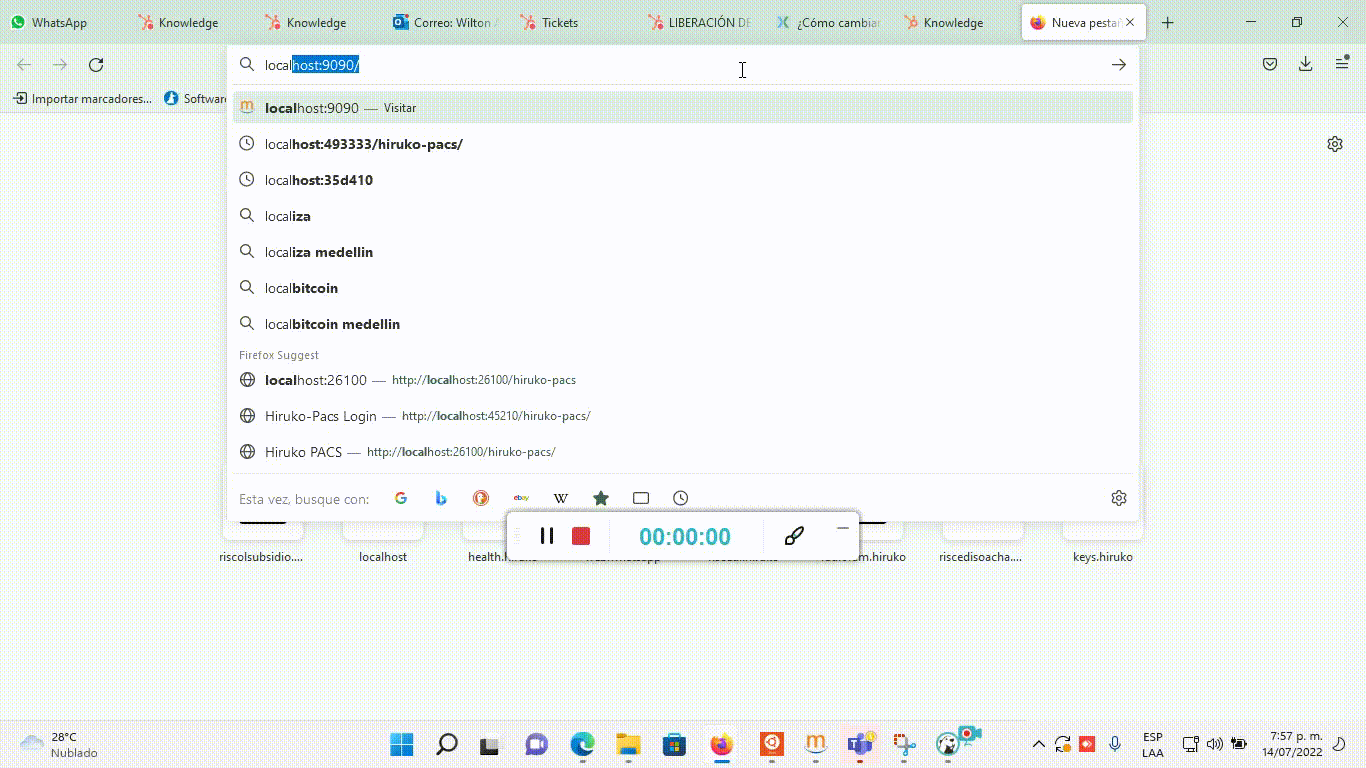Search bookmarks using the star icon

point(601,498)
